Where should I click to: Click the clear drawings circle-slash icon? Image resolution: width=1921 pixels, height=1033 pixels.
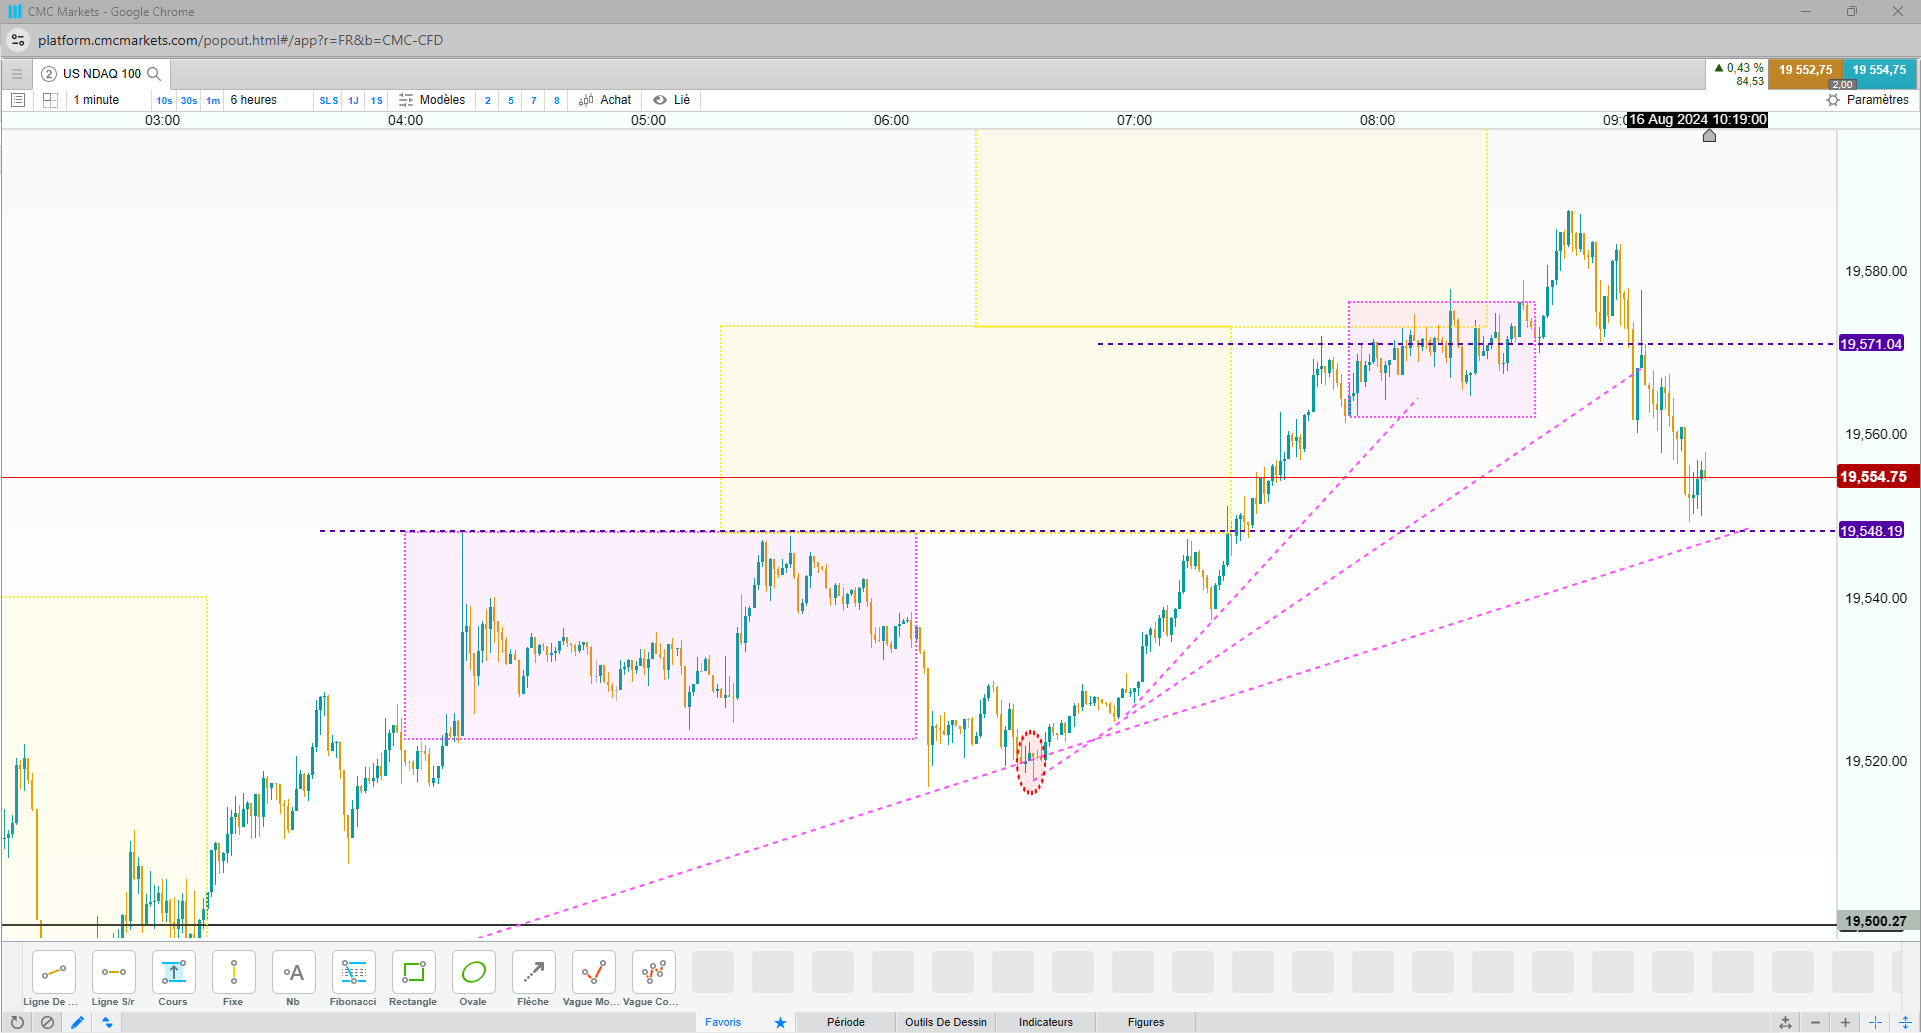tap(47, 1022)
